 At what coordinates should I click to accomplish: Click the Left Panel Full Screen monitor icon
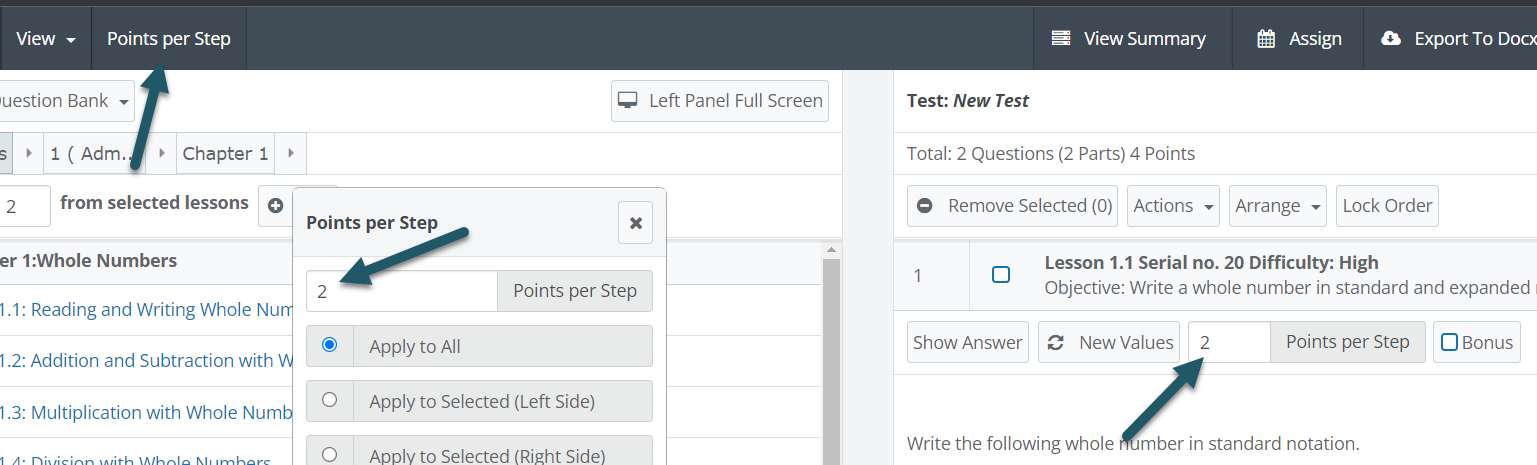tap(628, 101)
